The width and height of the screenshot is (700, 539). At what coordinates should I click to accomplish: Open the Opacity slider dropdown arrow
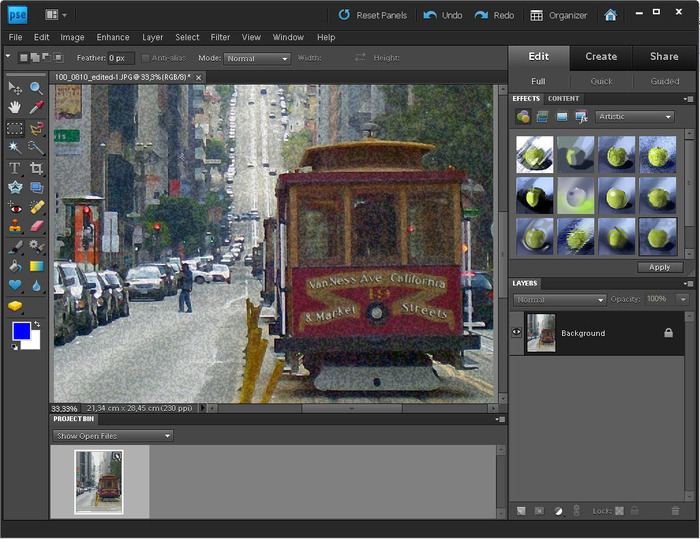(683, 299)
